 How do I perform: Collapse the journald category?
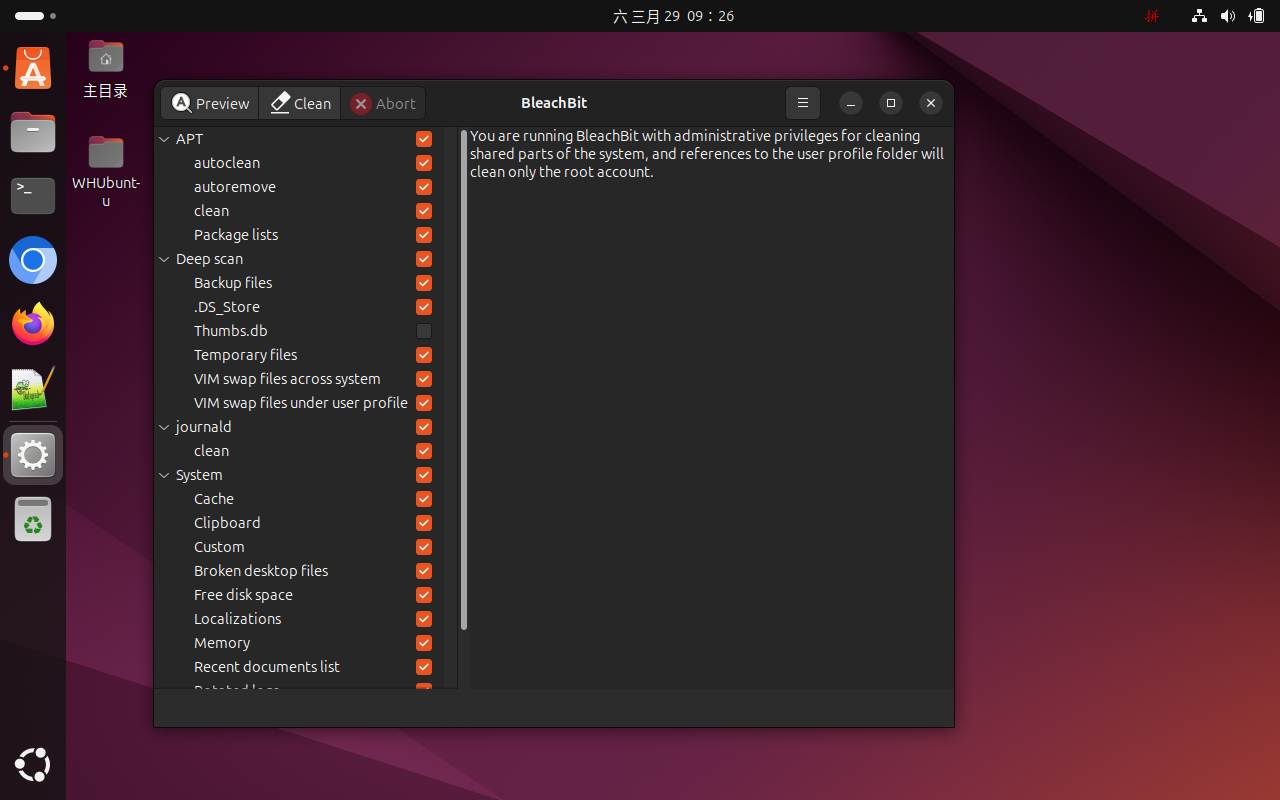pyautogui.click(x=165, y=427)
